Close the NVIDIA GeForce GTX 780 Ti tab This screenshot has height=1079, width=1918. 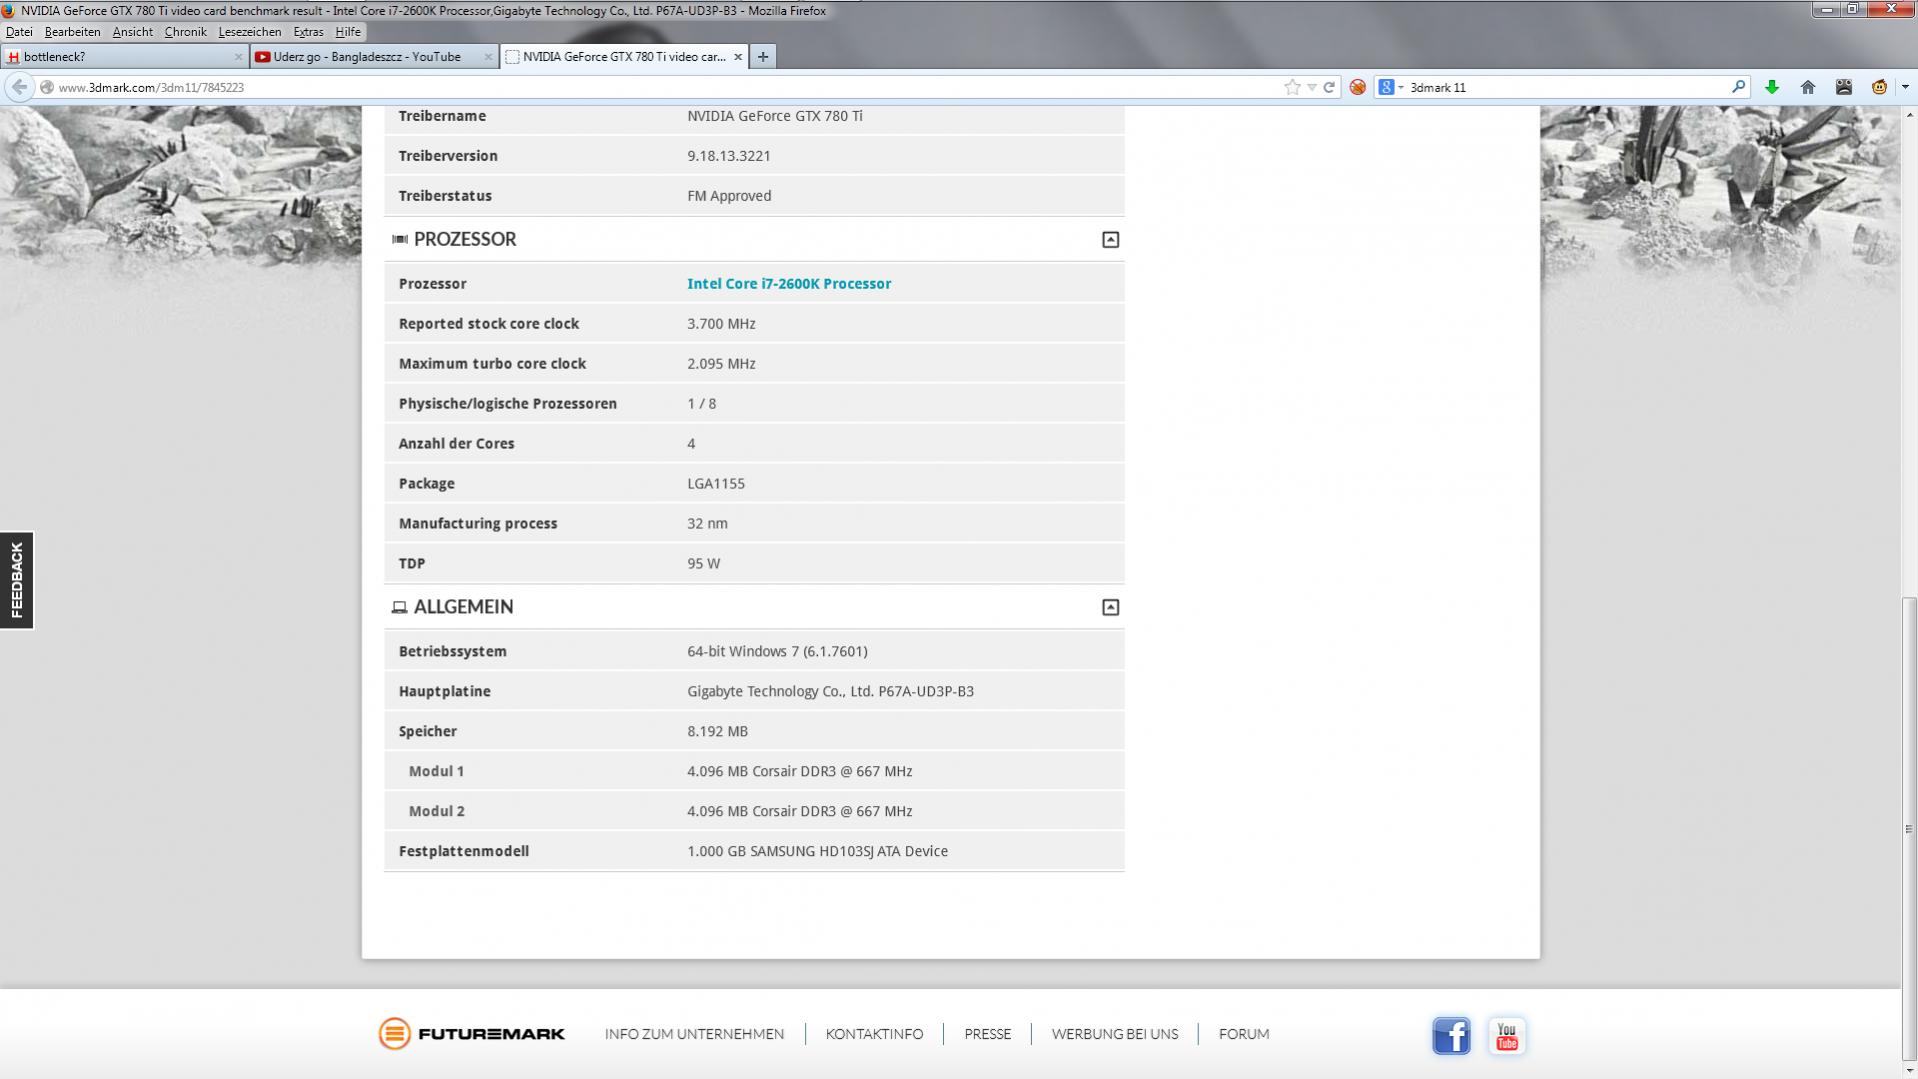click(x=738, y=57)
